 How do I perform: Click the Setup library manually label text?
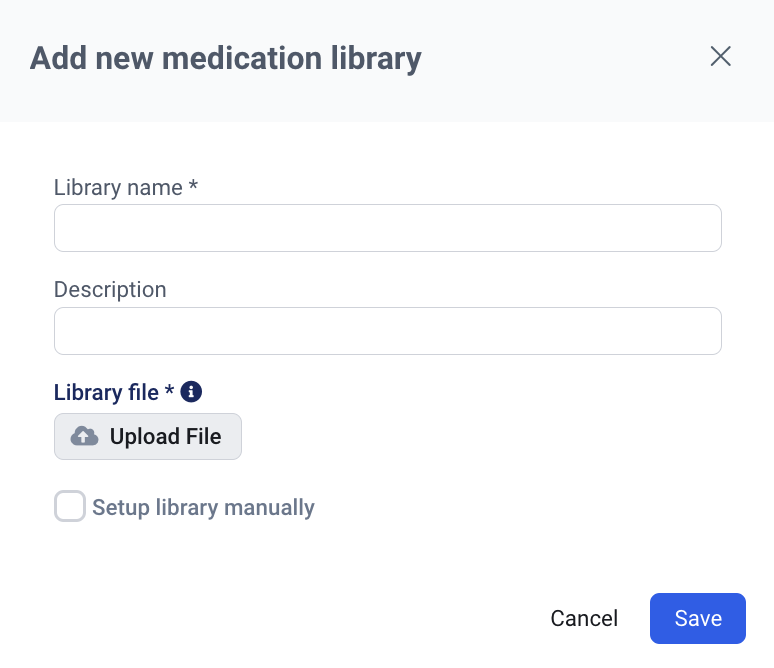click(x=203, y=508)
